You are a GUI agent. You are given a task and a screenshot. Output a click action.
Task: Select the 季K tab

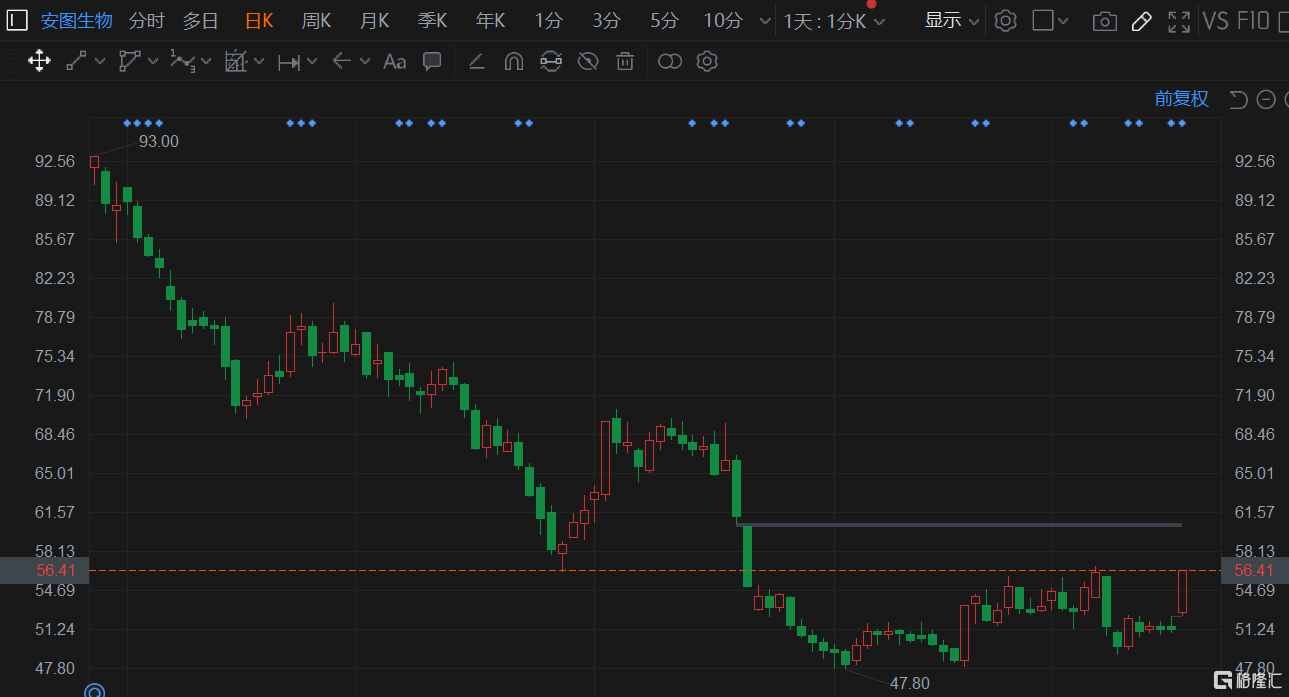(x=432, y=20)
